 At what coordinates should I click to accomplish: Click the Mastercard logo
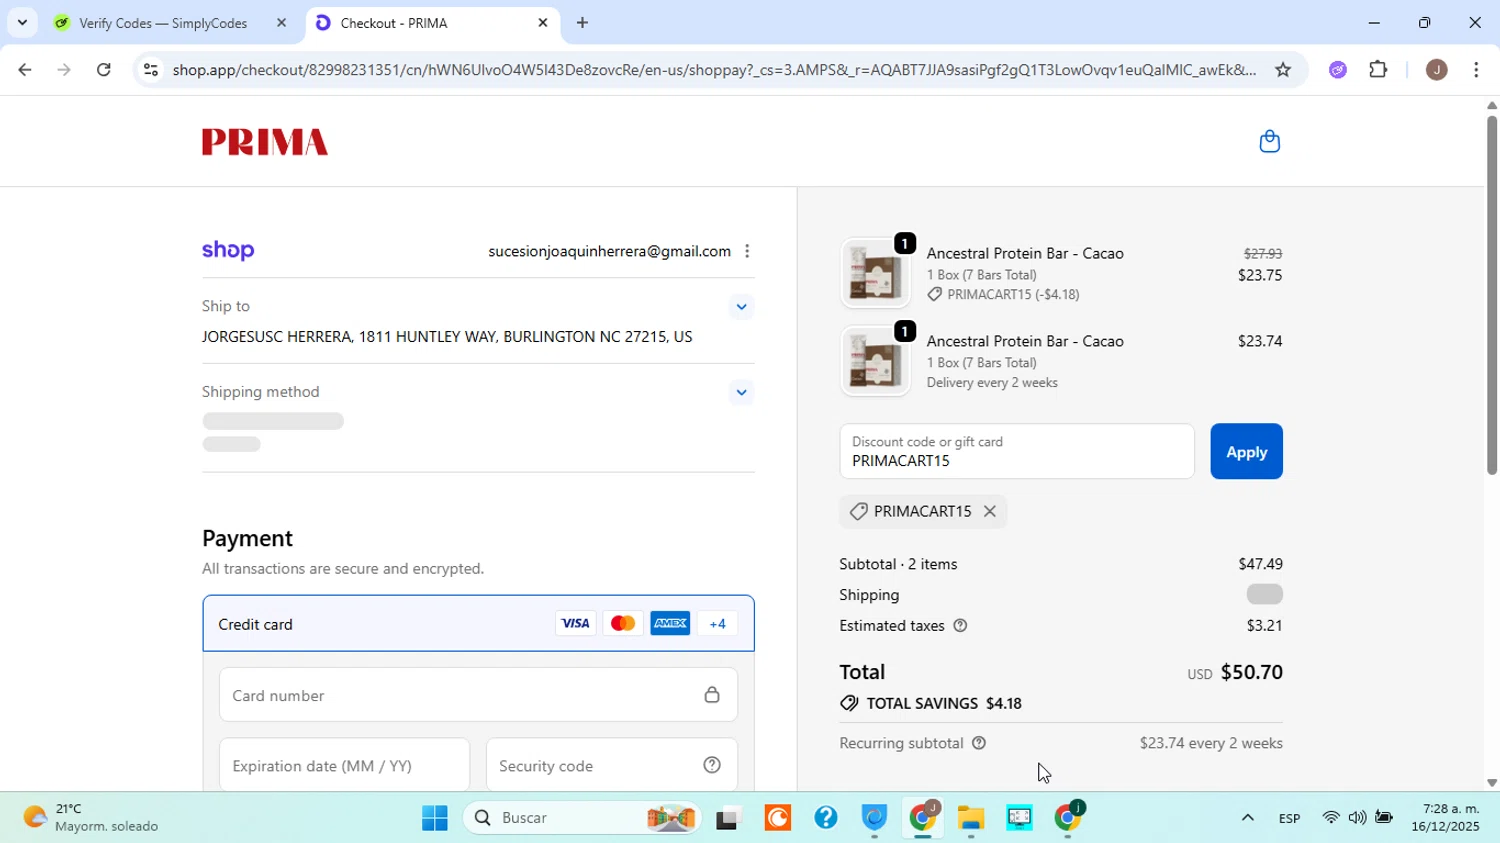(623, 624)
